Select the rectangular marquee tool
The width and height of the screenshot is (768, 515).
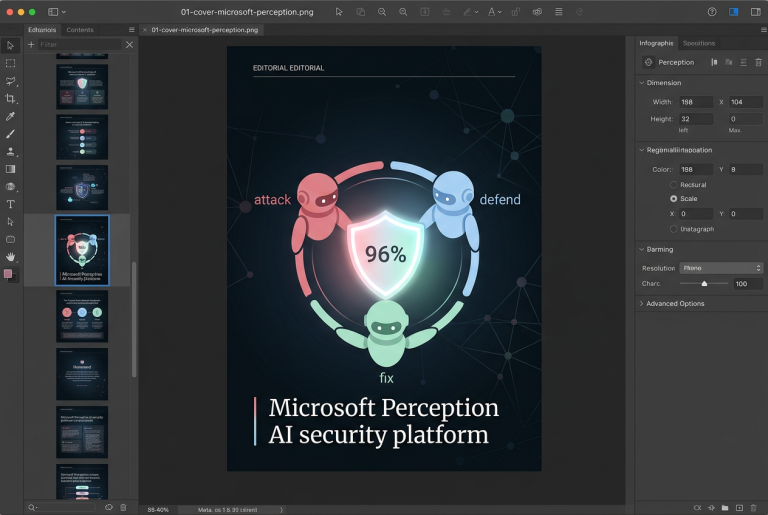point(10,63)
